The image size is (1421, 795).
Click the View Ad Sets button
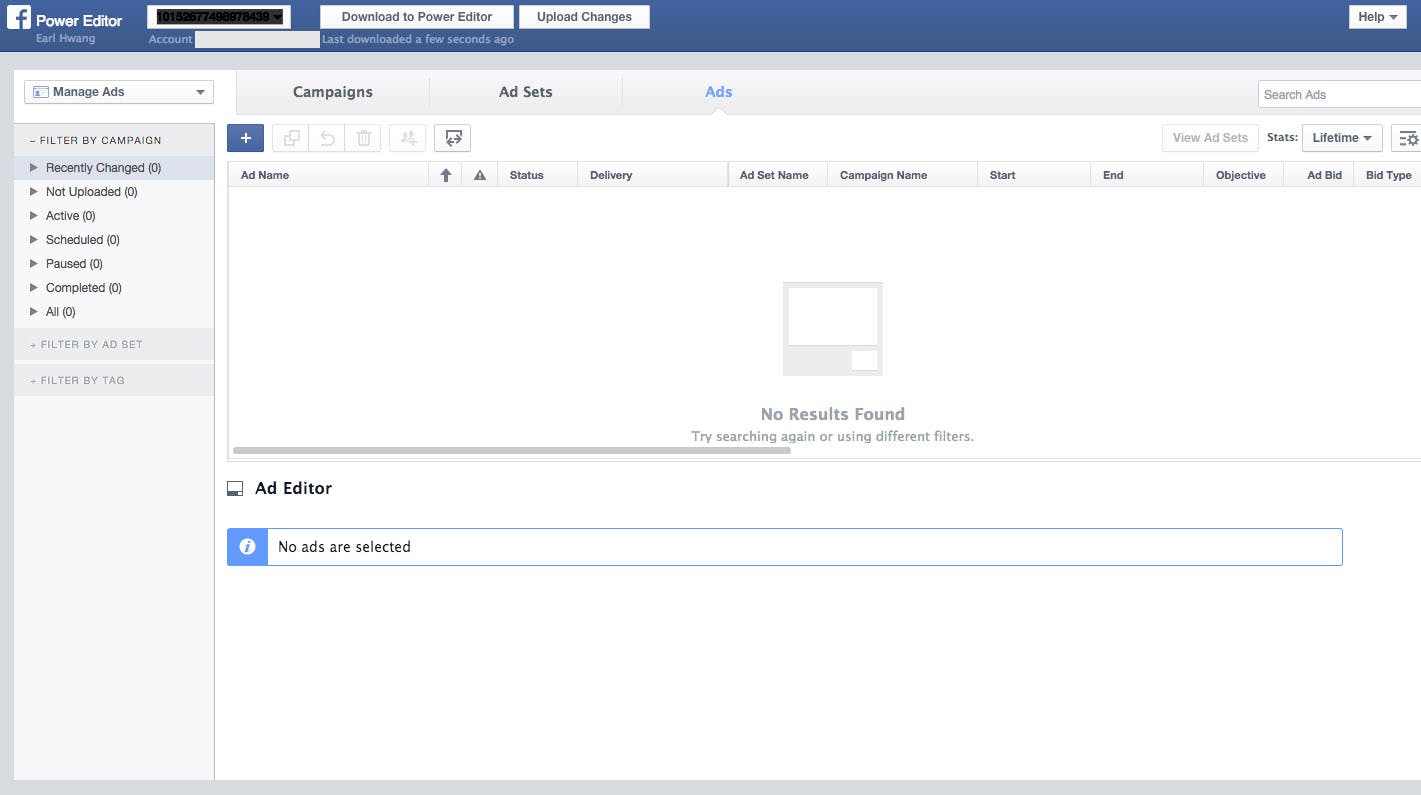point(1210,138)
